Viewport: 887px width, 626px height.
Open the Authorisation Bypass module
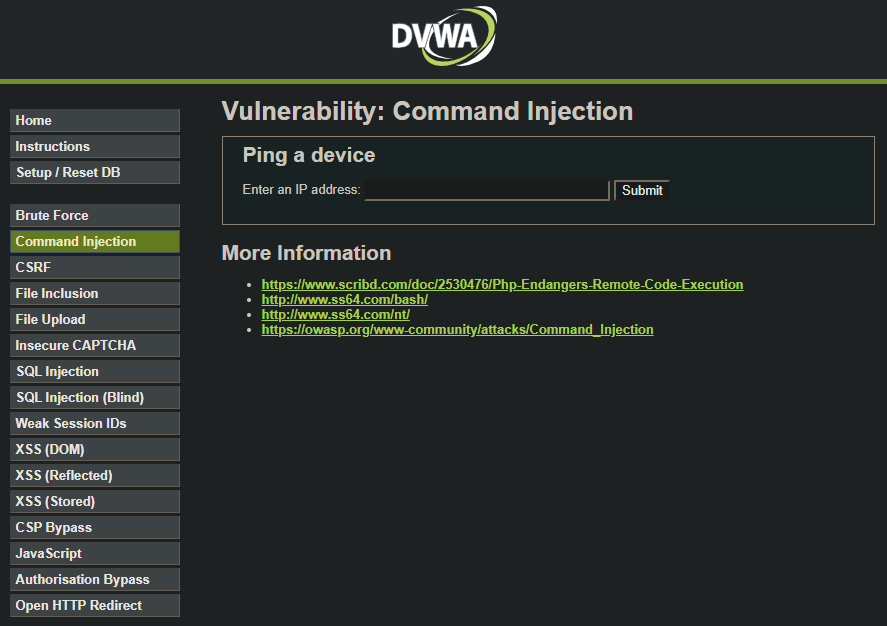95,580
